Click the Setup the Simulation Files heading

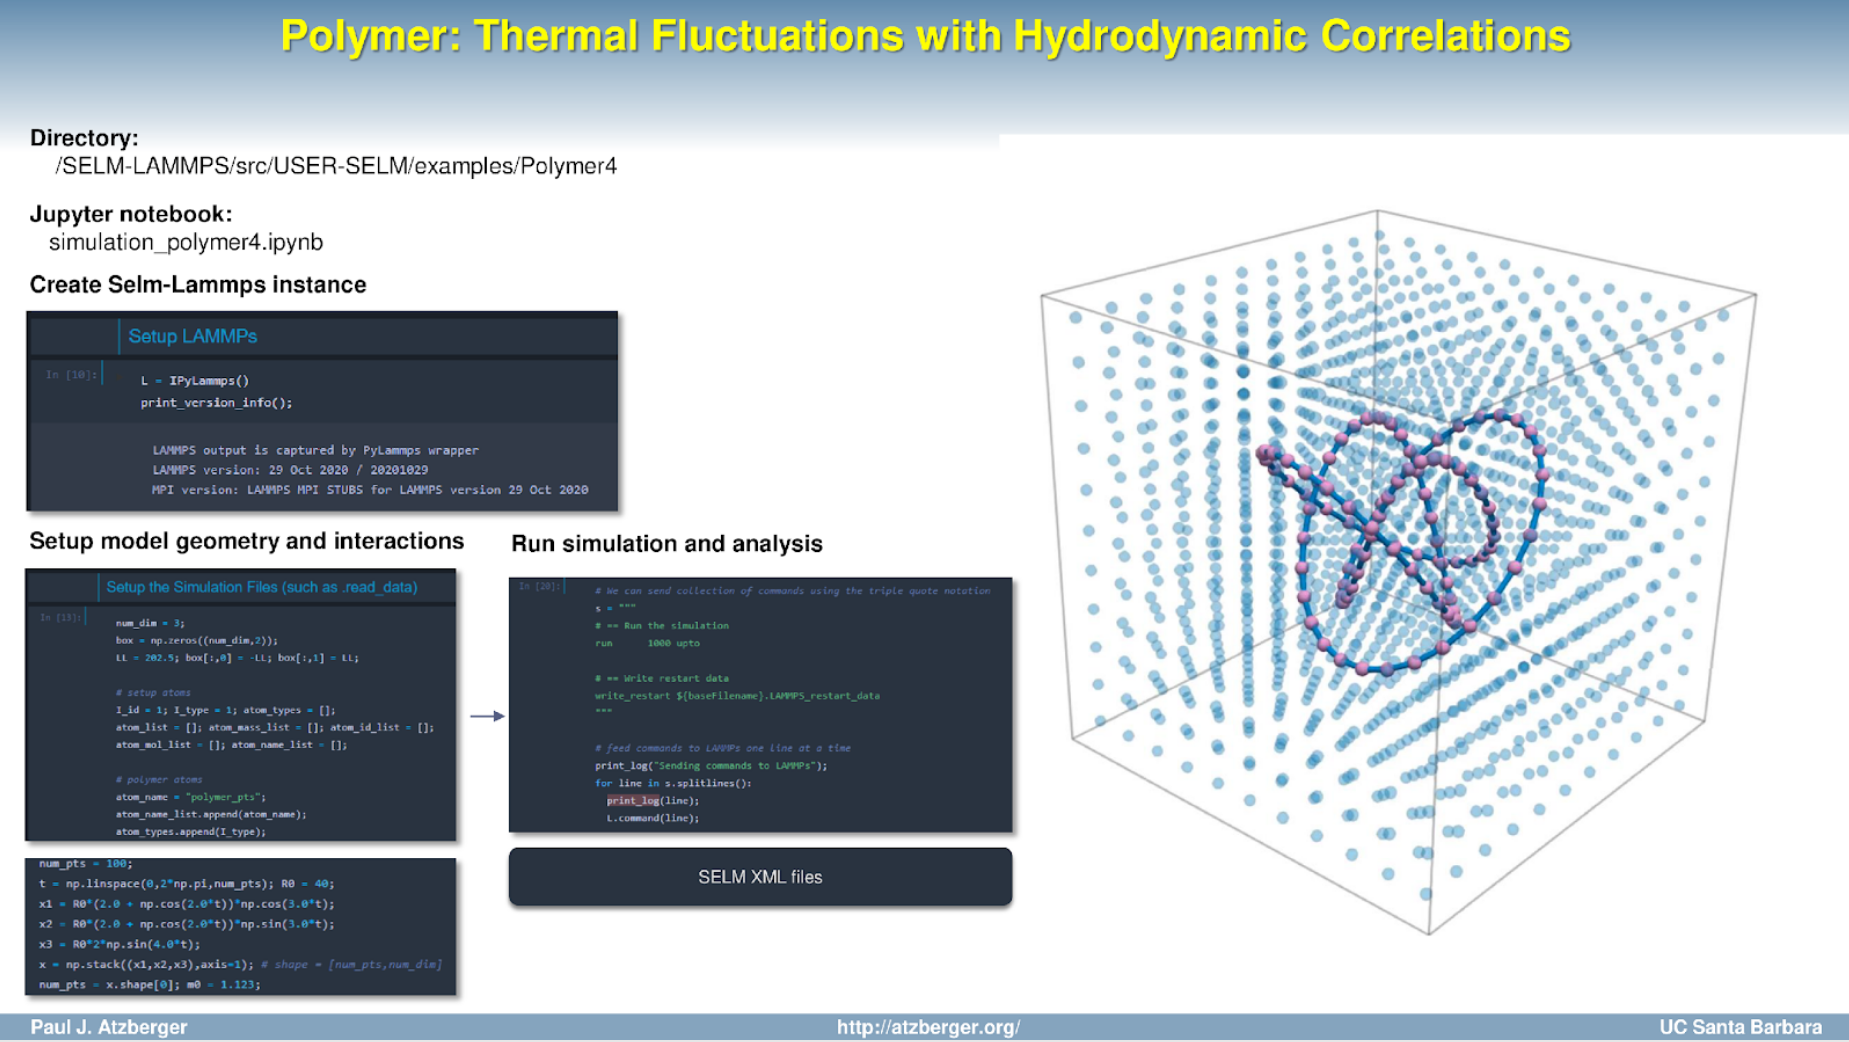pyautogui.click(x=261, y=587)
